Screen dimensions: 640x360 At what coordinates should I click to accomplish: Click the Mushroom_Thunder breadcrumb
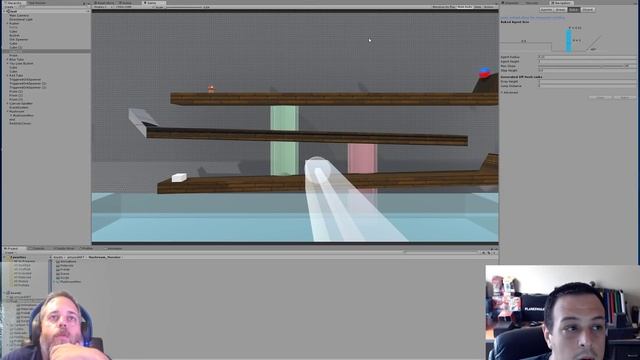pos(104,257)
